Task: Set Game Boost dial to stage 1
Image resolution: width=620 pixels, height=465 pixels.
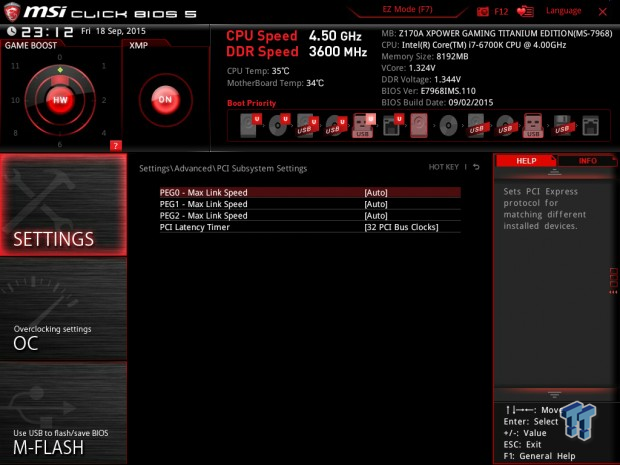Action: click(104, 66)
